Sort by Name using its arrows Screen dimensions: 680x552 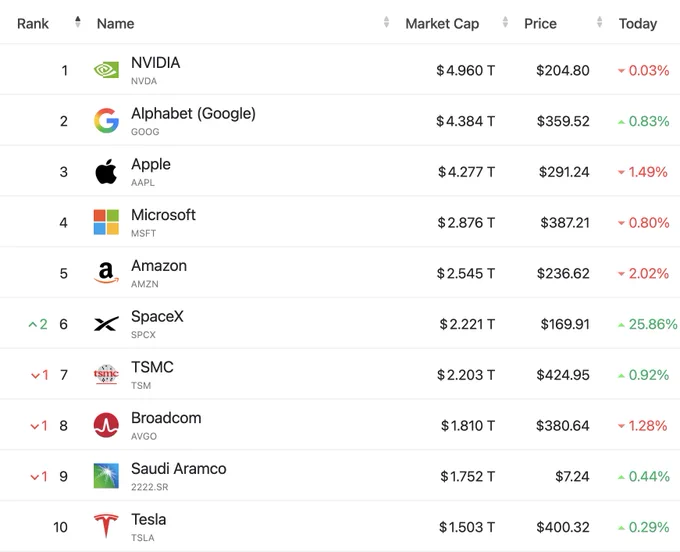[386, 22]
